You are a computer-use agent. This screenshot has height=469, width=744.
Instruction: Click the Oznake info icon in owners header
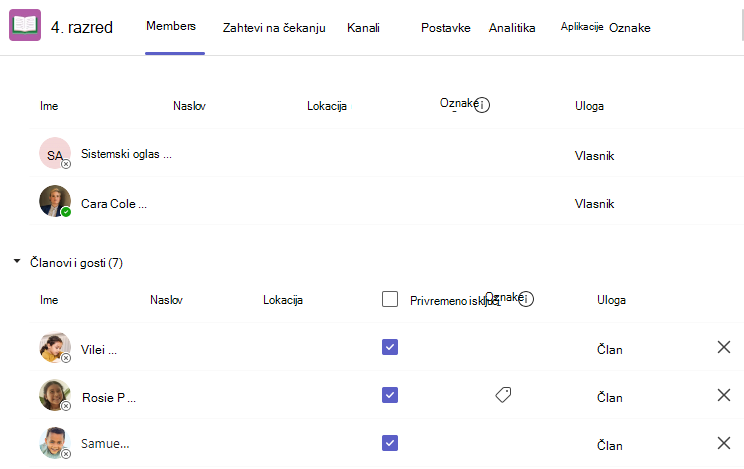[482, 105]
